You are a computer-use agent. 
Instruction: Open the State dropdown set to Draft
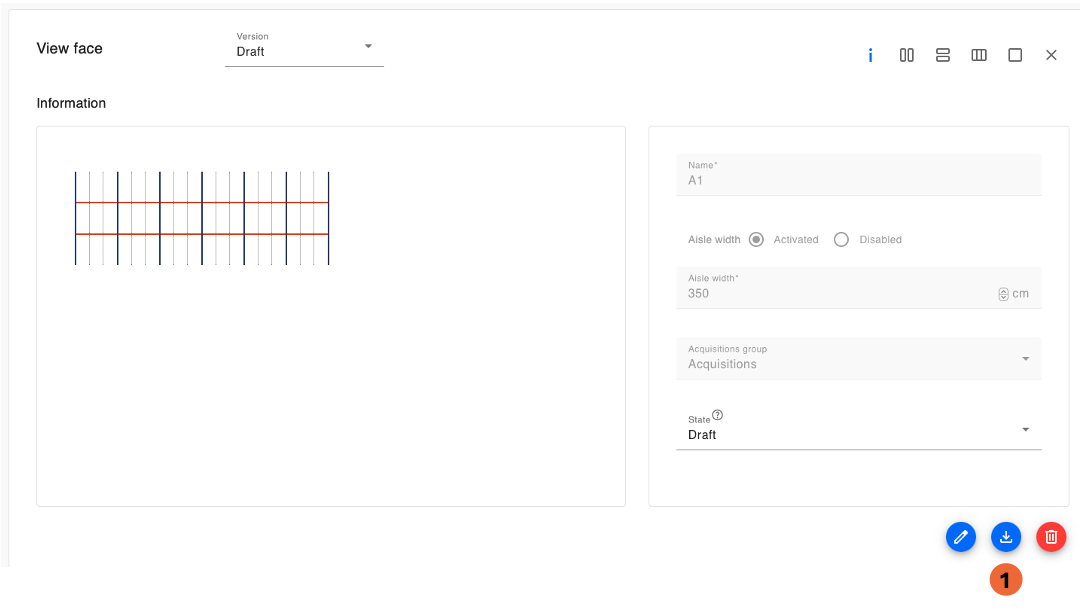pyautogui.click(x=859, y=429)
